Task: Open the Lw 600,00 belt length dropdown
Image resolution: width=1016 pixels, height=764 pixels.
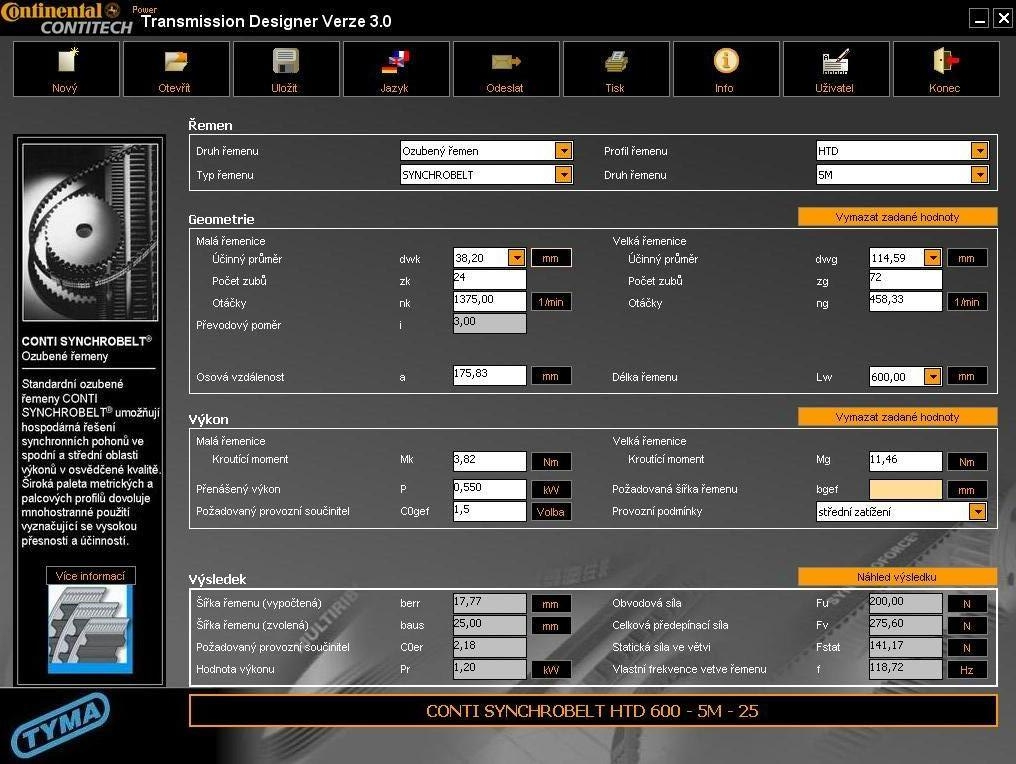Action: [x=932, y=376]
